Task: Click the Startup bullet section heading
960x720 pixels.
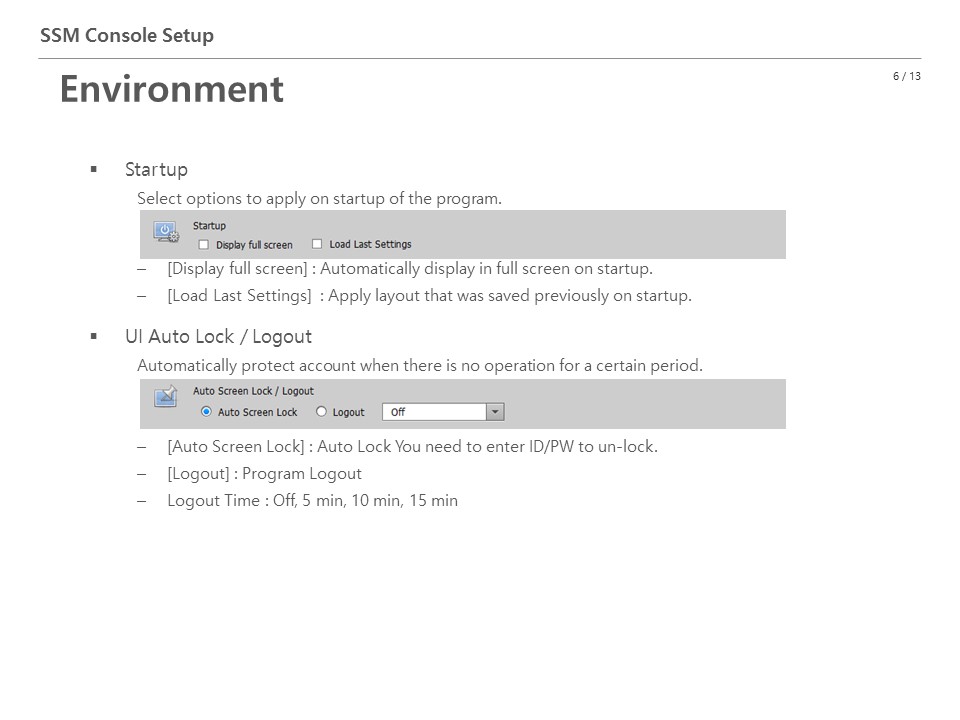Action: pyautogui.click(x=156, y=170)
